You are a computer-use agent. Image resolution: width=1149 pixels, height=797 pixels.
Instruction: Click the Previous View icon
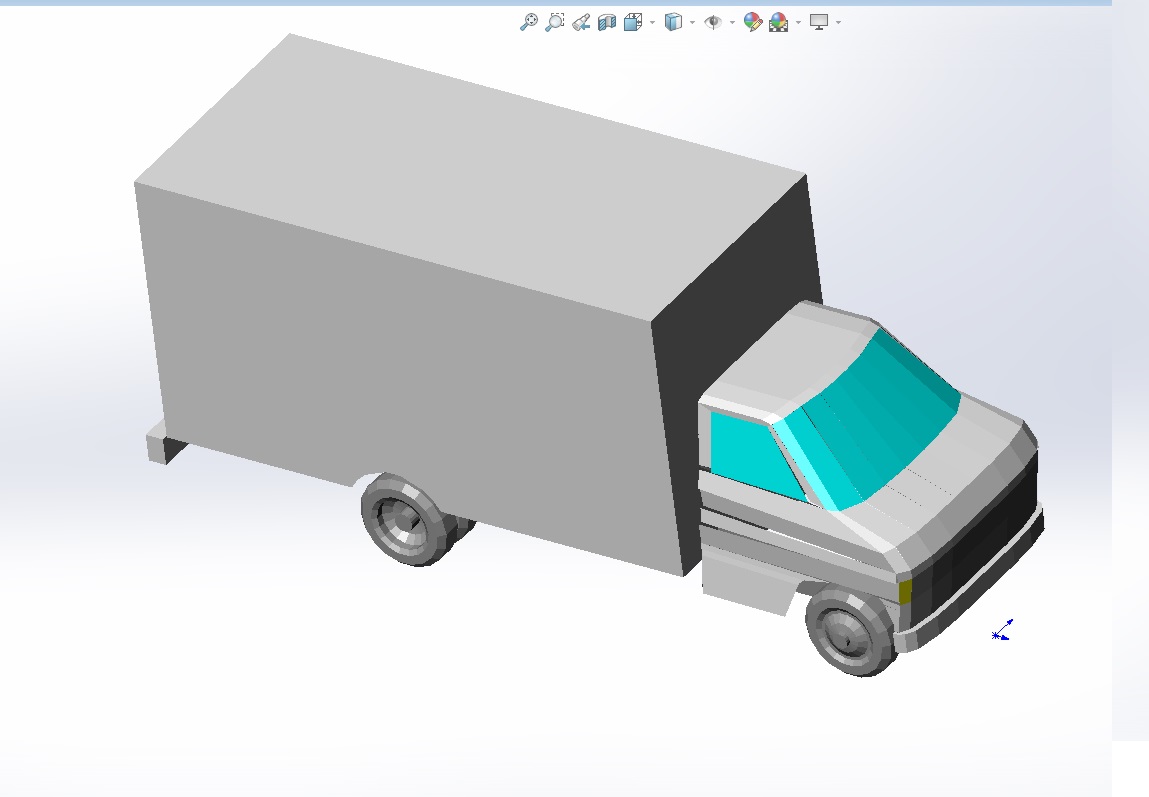581,22
